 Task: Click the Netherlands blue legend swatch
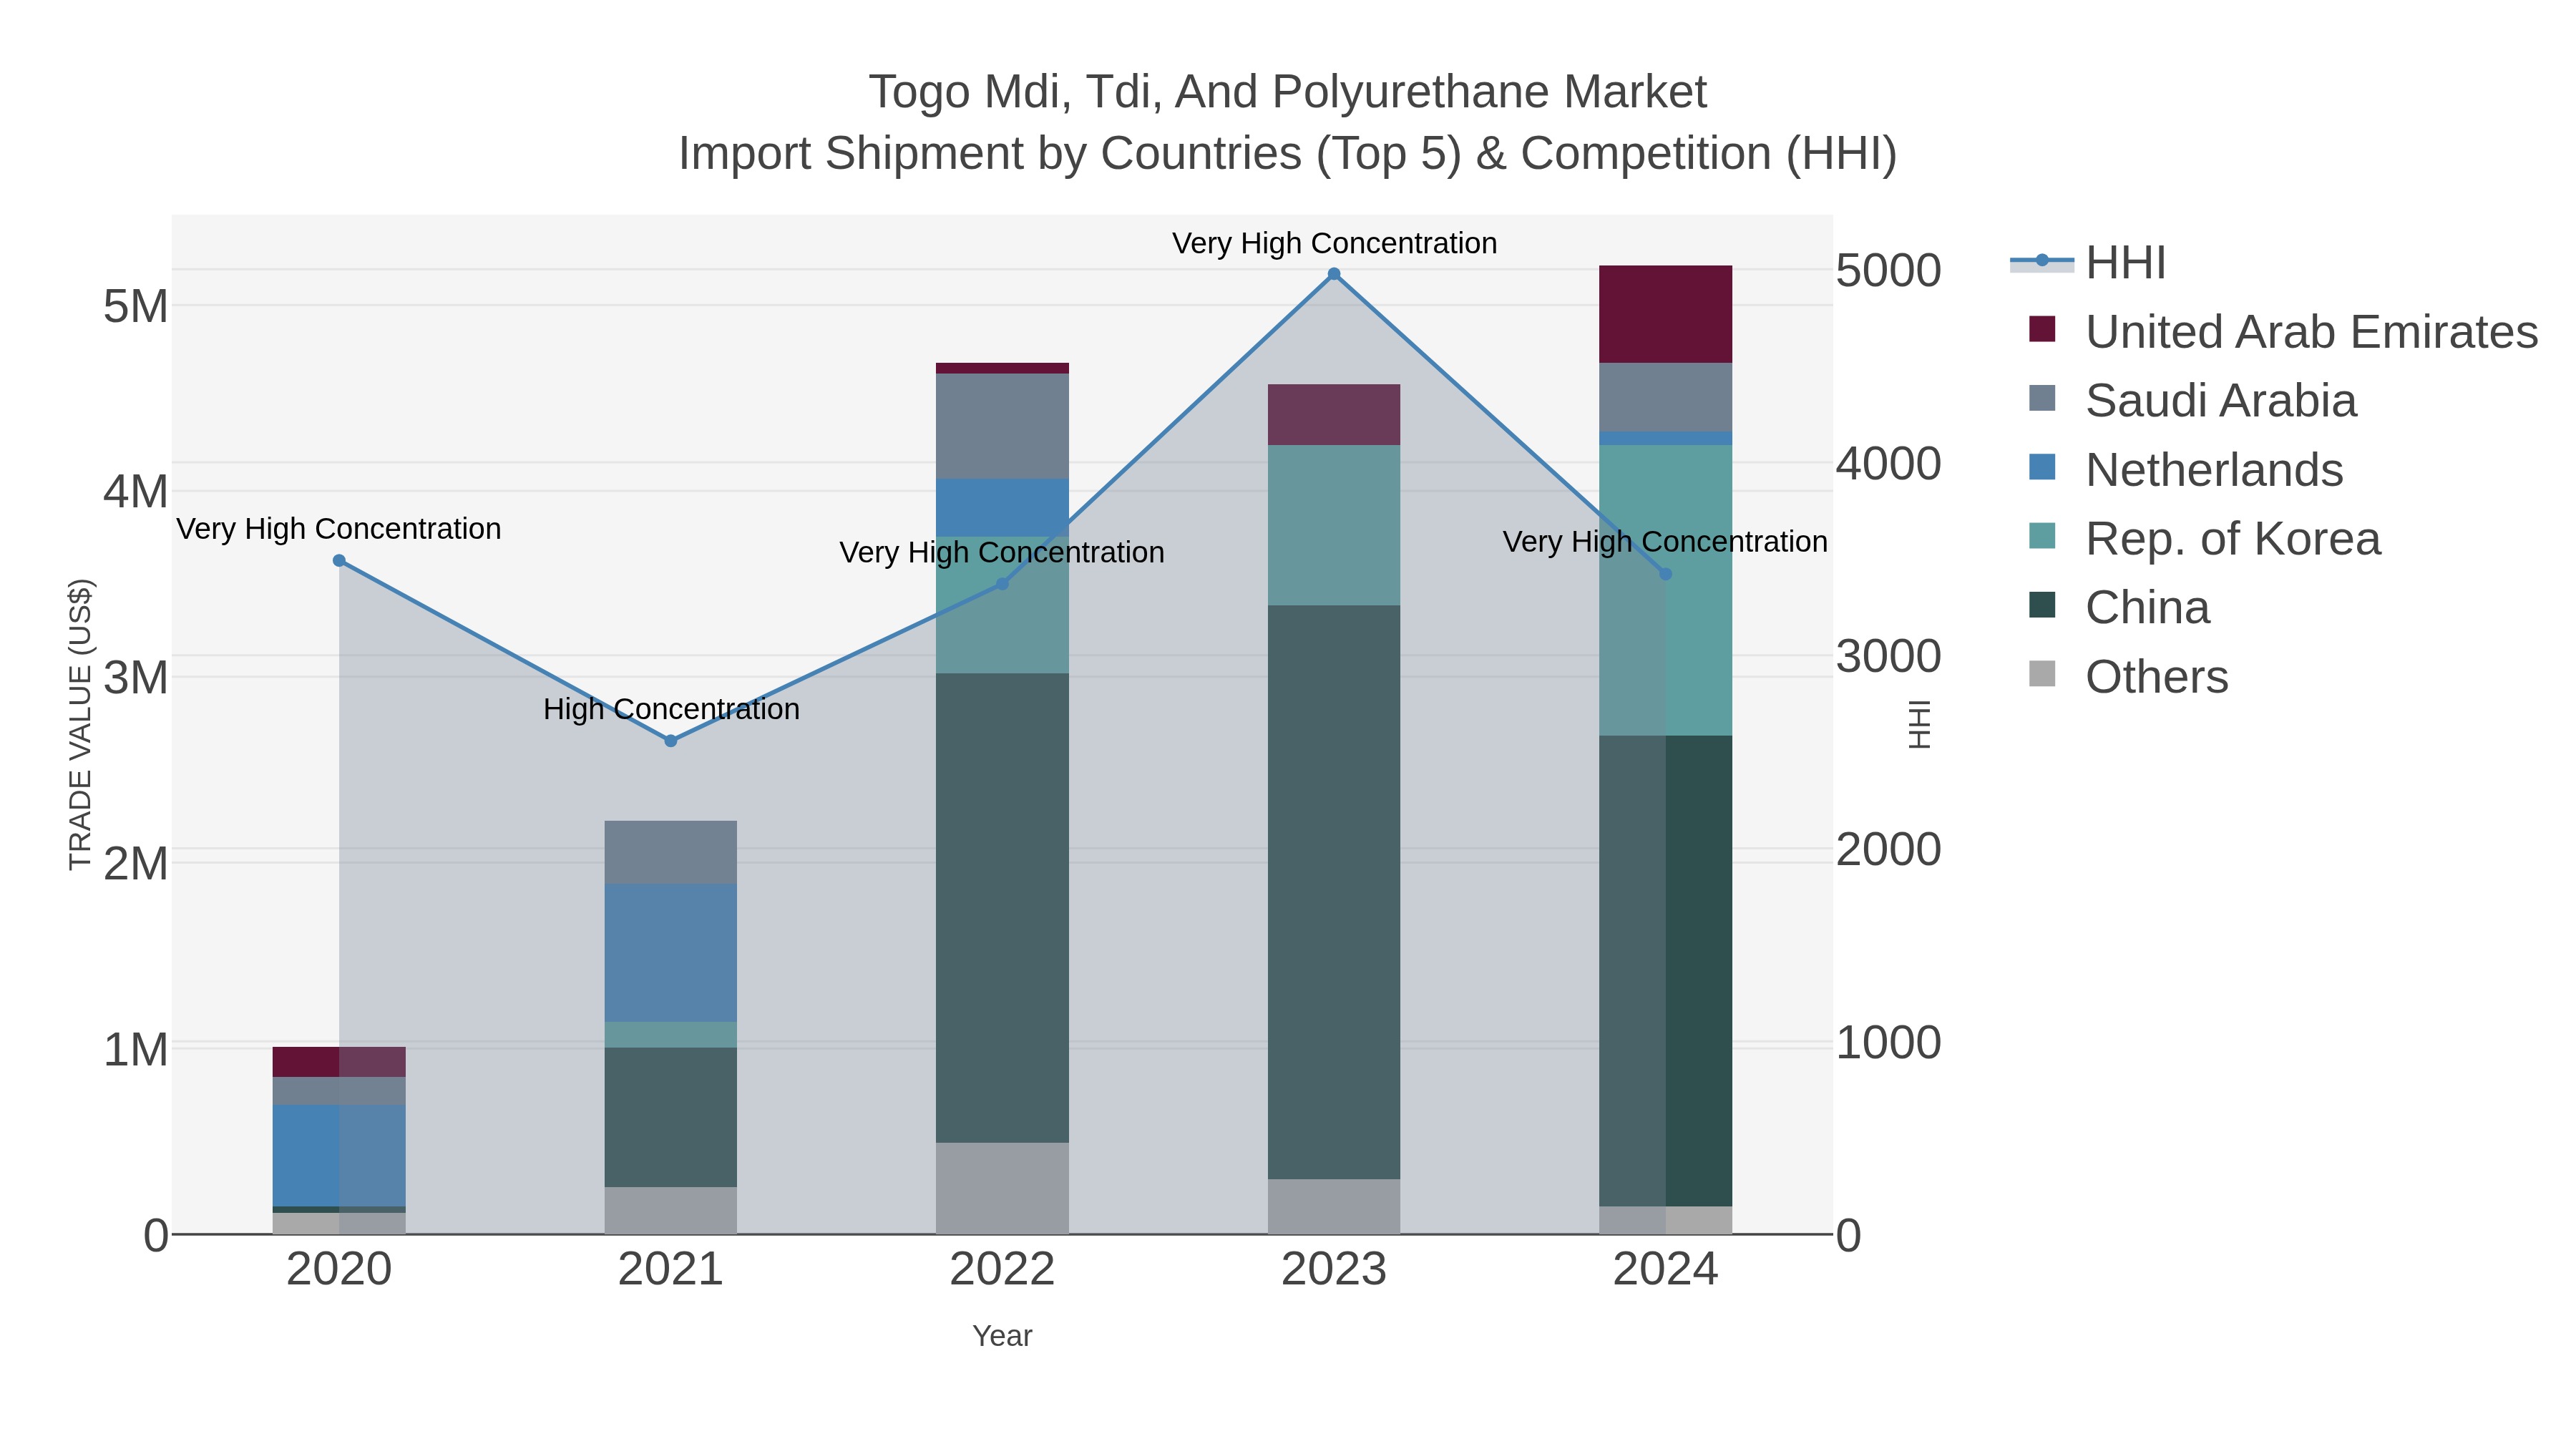[2042, 467]
